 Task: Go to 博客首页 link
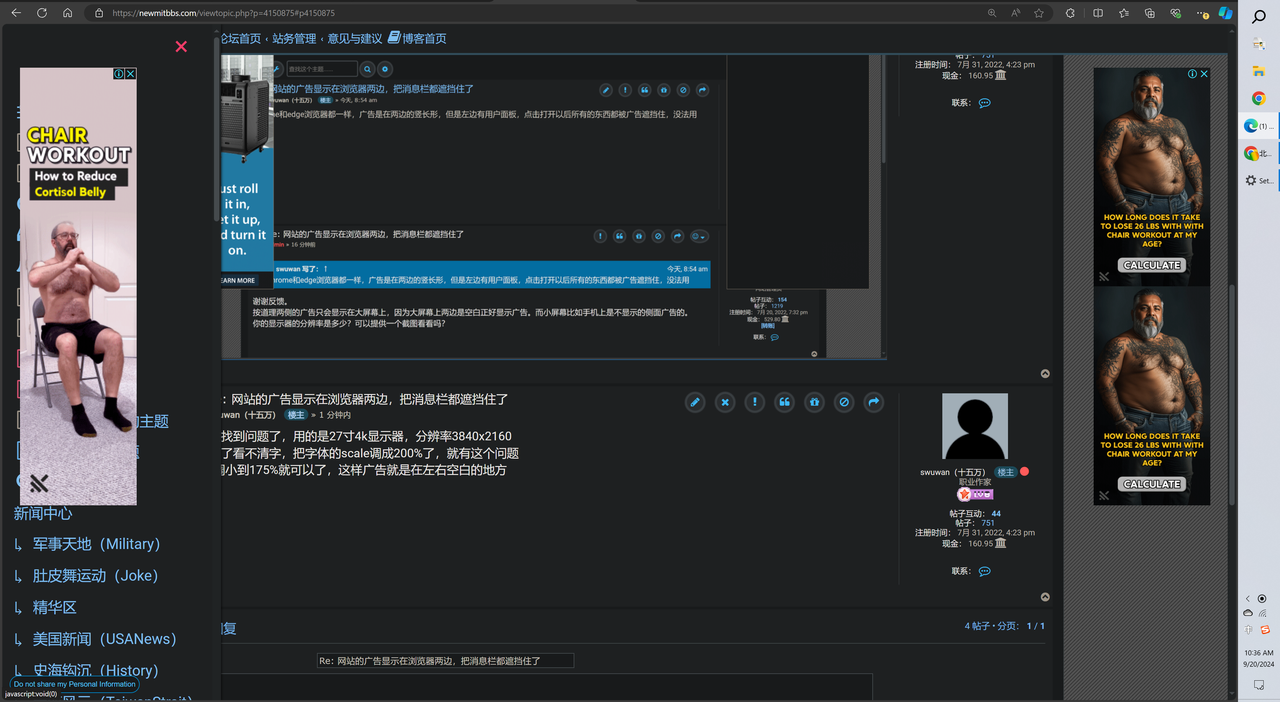click(x=417, y=38)
